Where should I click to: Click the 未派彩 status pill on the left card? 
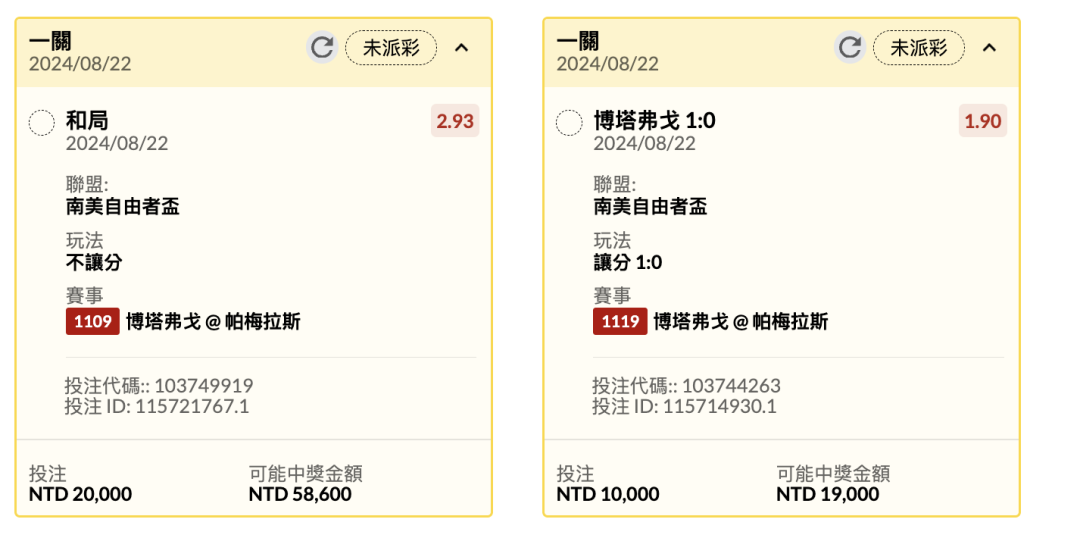[x=391, y=48]
